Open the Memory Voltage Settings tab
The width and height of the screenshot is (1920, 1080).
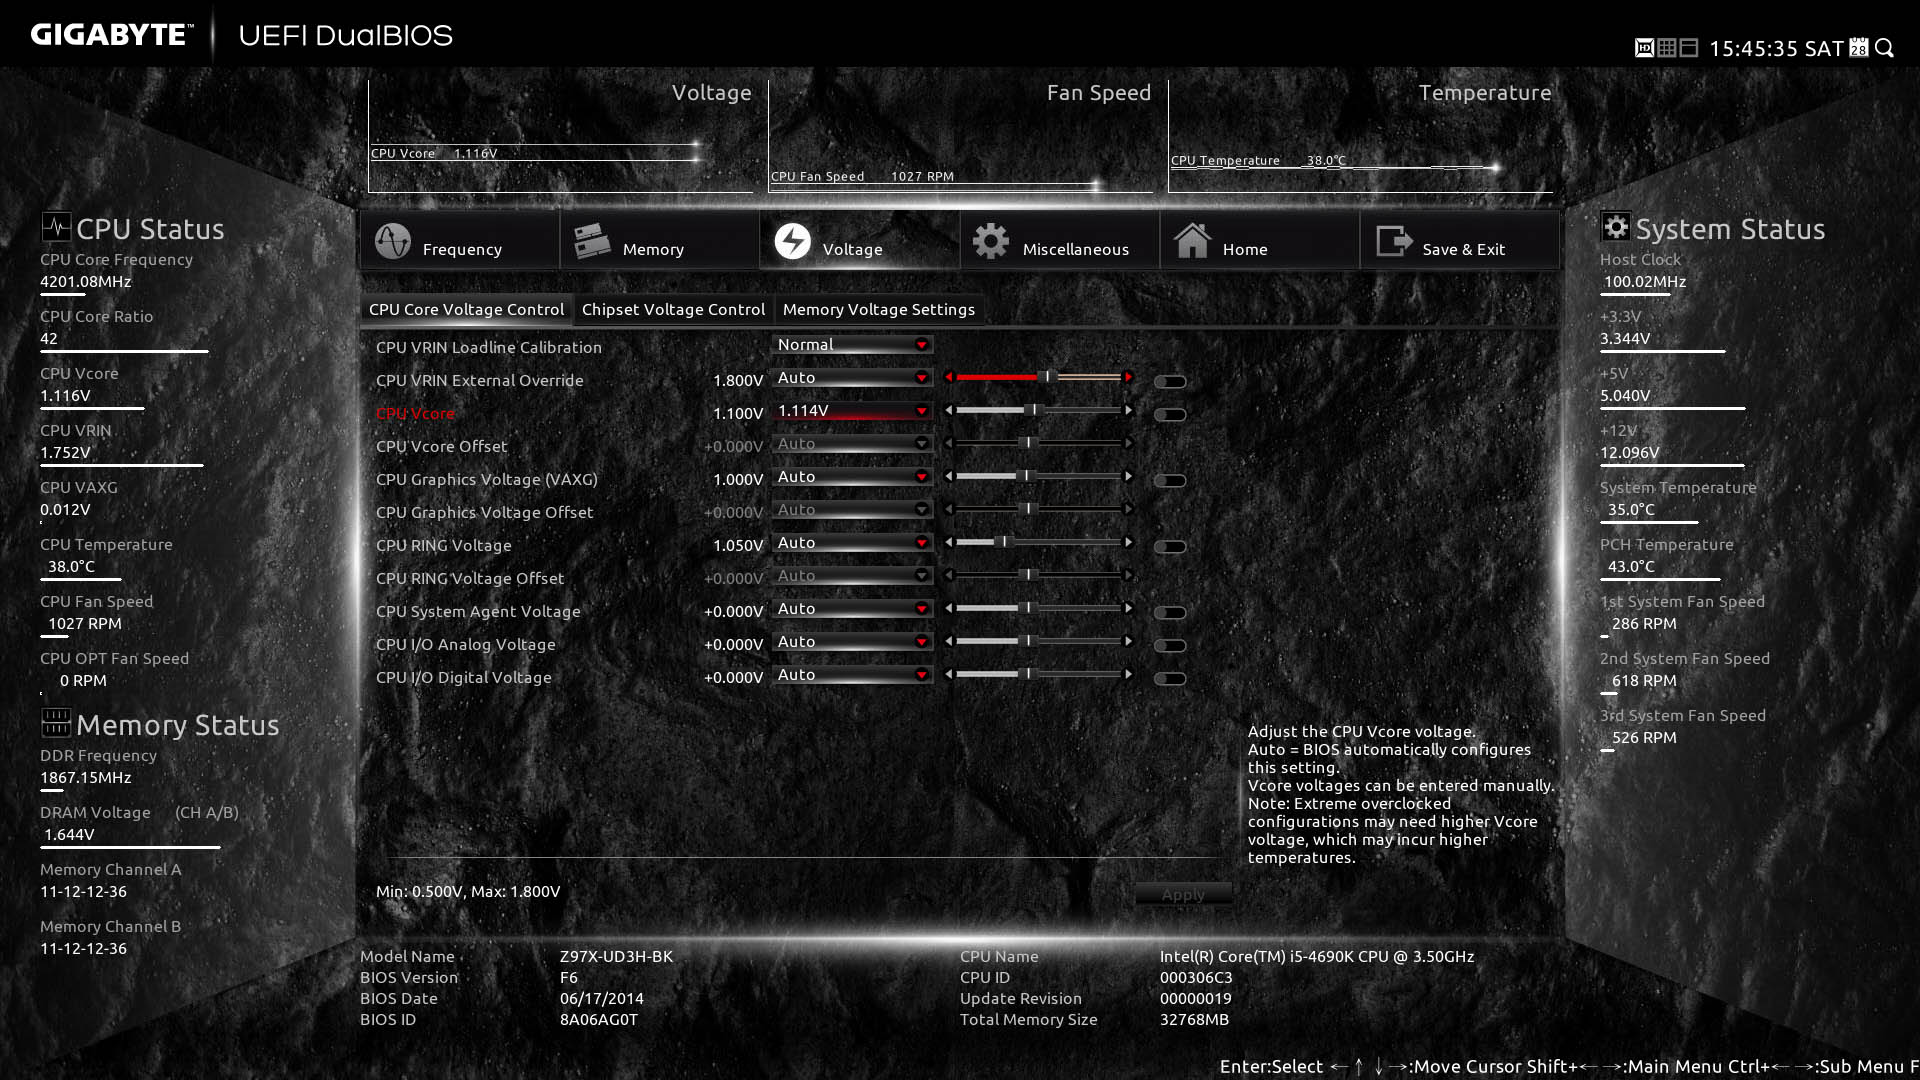coord(878,309)
